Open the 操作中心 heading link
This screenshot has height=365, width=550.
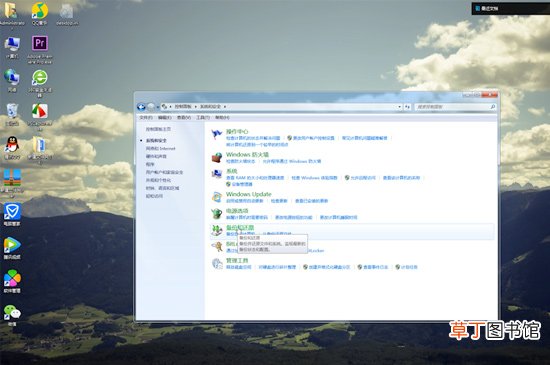point(237,131)
